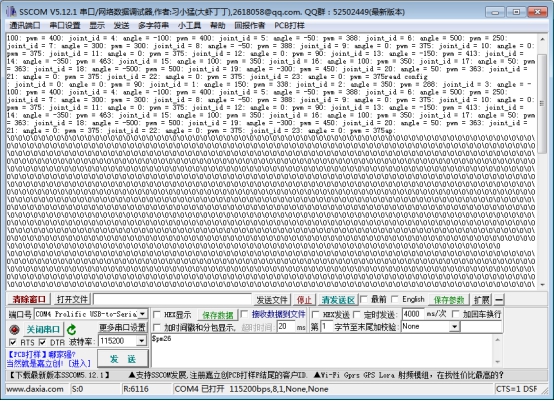Open the 小工具 menu

(x=189, y=25)
